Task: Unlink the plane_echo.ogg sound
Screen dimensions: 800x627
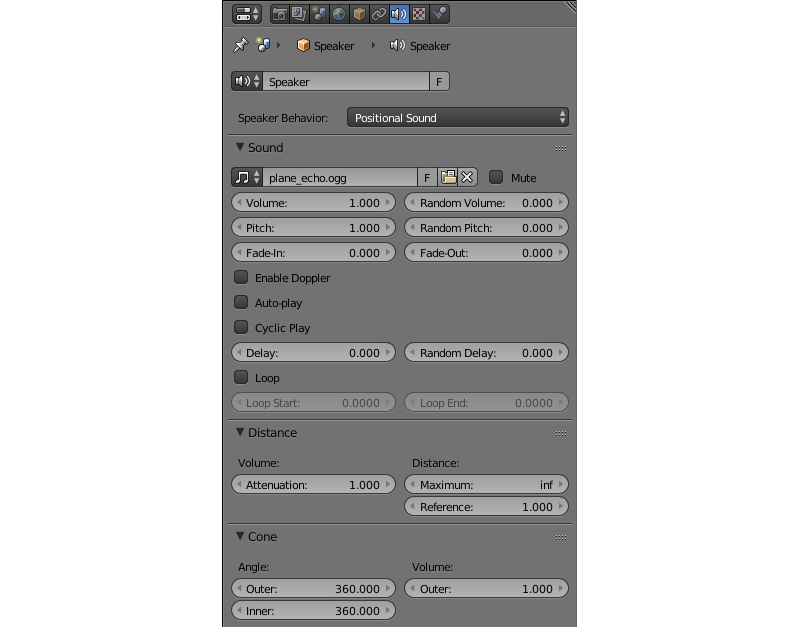Action: (x=467, y=177)
